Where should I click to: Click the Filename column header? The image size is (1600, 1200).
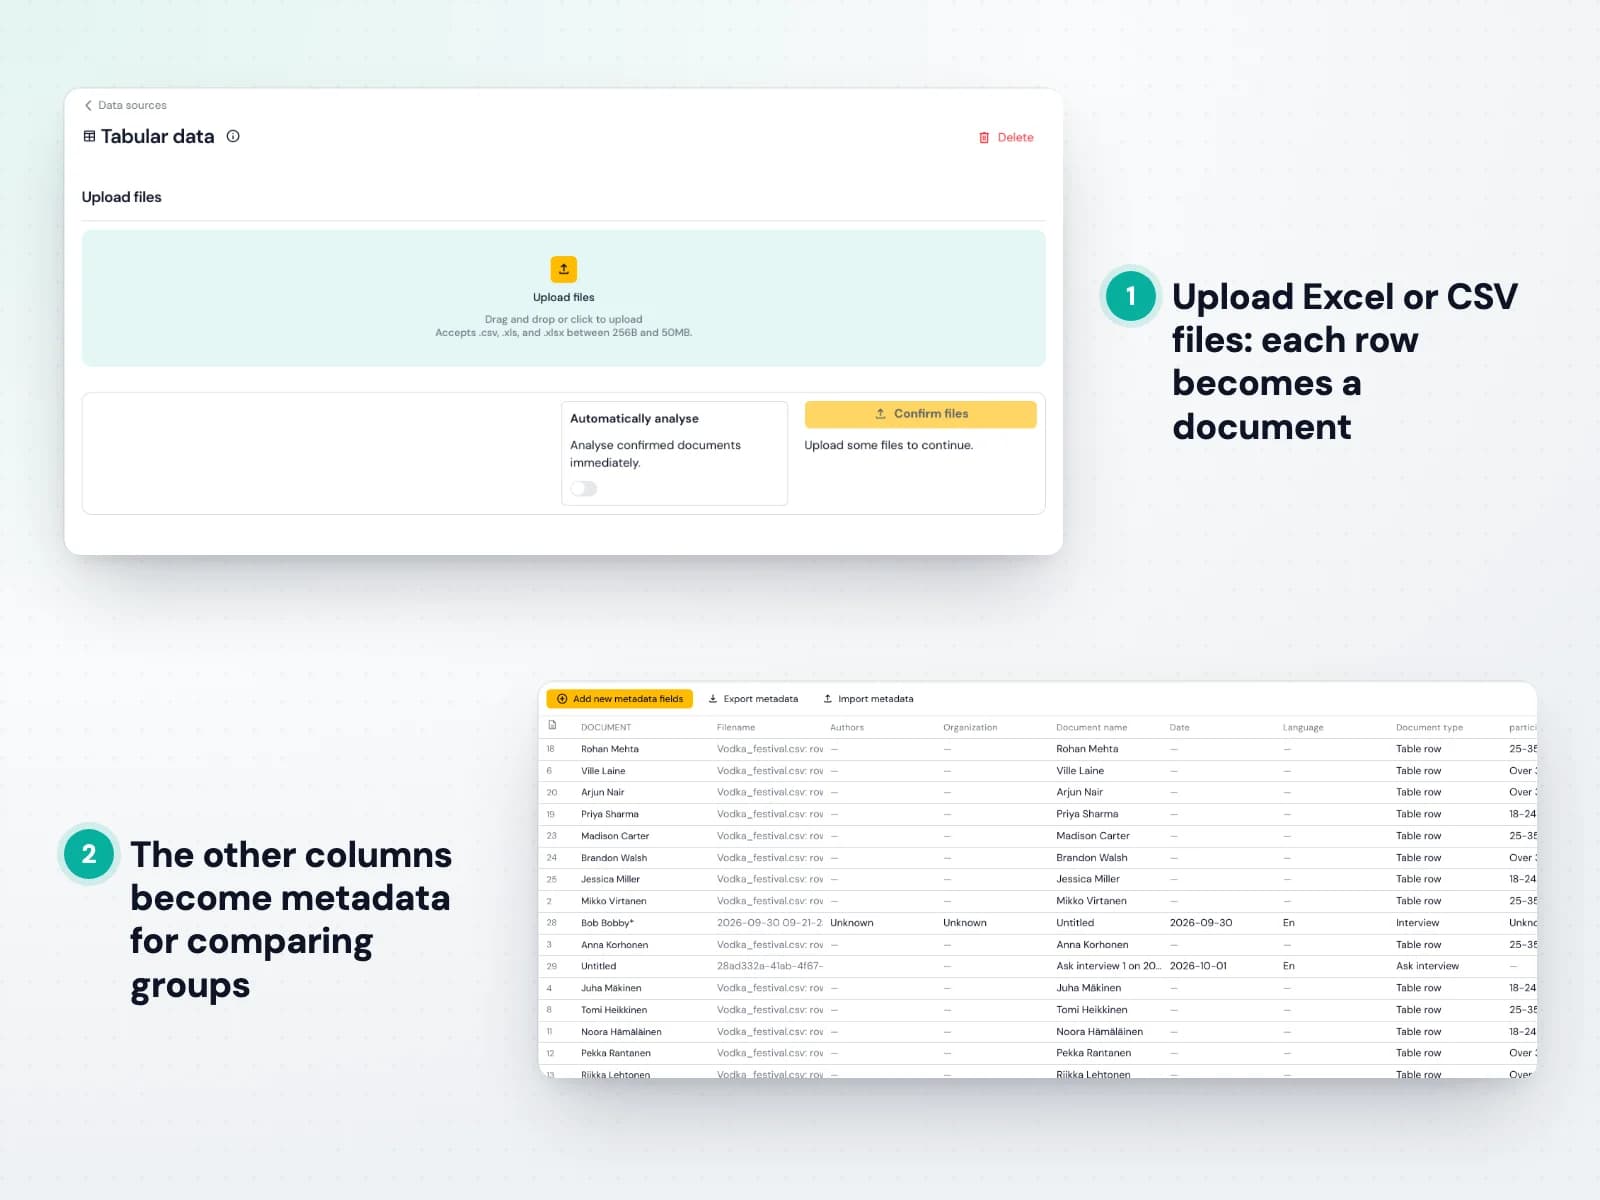click(x=736, y=727)
